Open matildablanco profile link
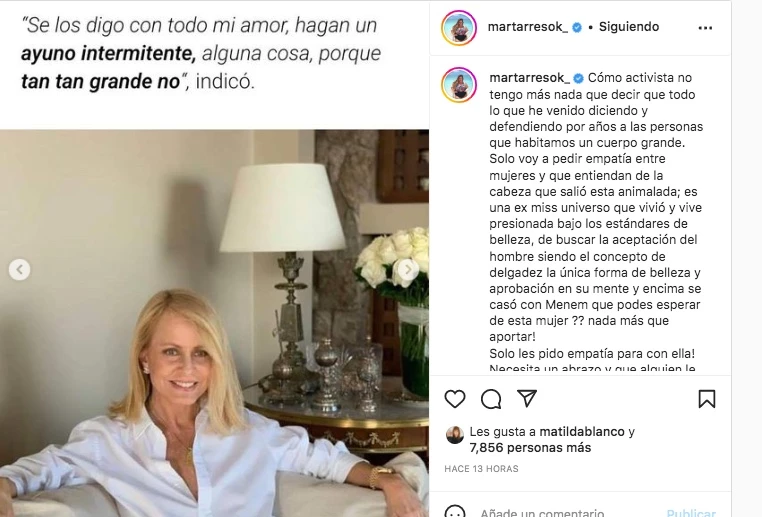This screenshot has width=762, height=517. tap(582, 431)
